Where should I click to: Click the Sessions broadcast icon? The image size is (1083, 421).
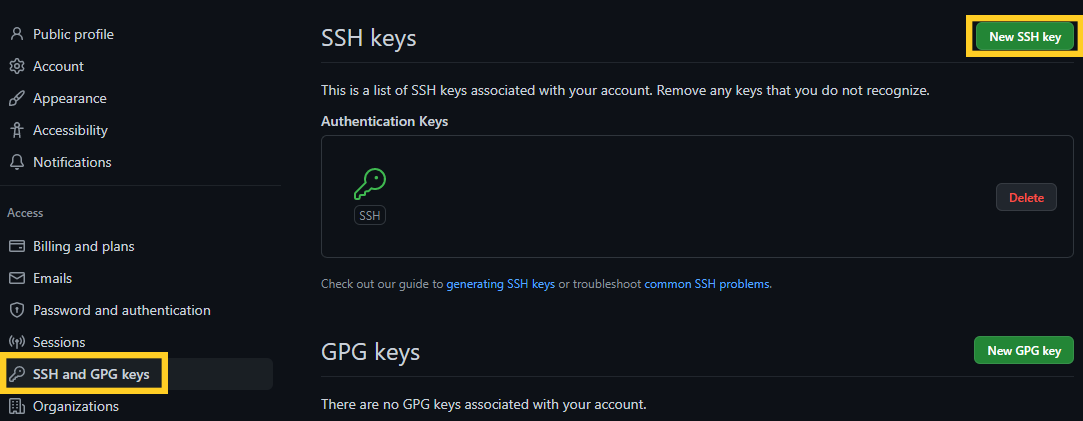pyautogui.click(x=17, y=342)
